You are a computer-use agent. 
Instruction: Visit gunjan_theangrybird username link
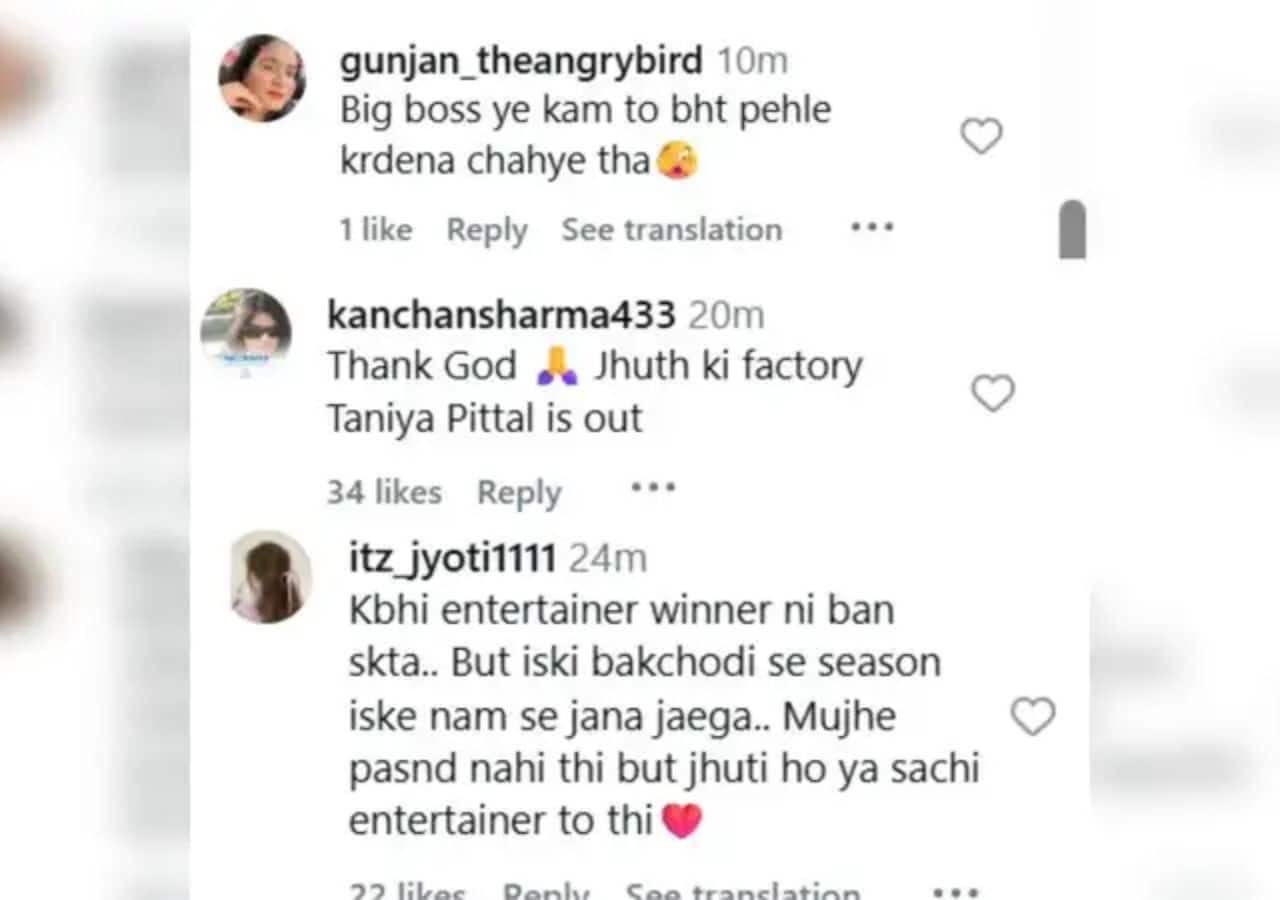click(x=521, y=61)
